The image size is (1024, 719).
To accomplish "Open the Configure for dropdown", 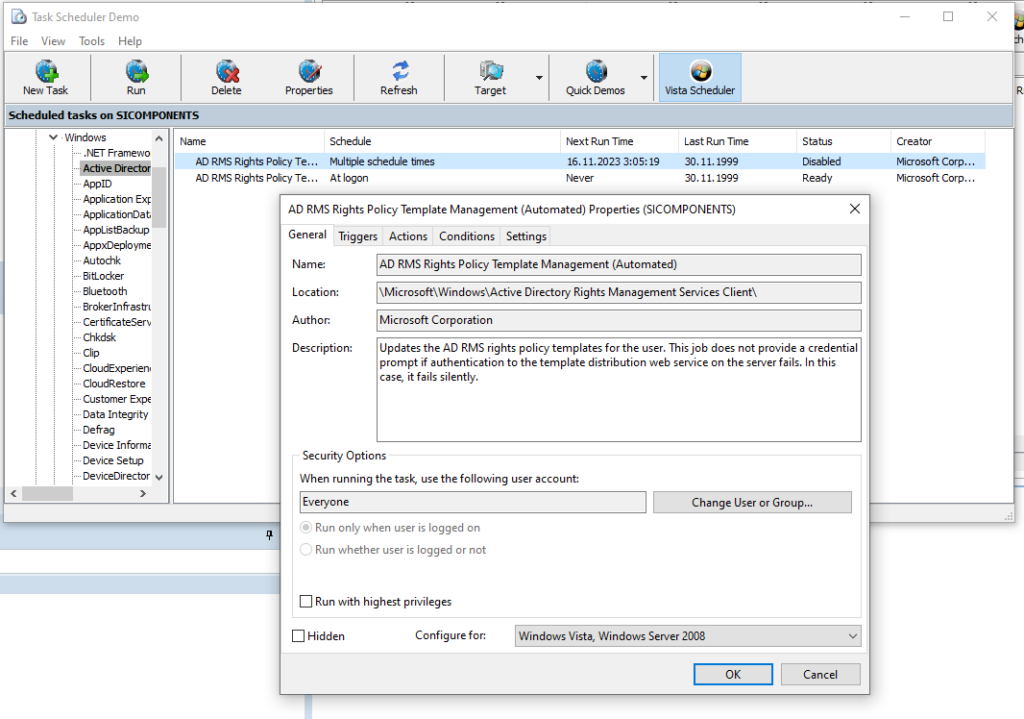I will pyautogui.click(x=853, y=636).
